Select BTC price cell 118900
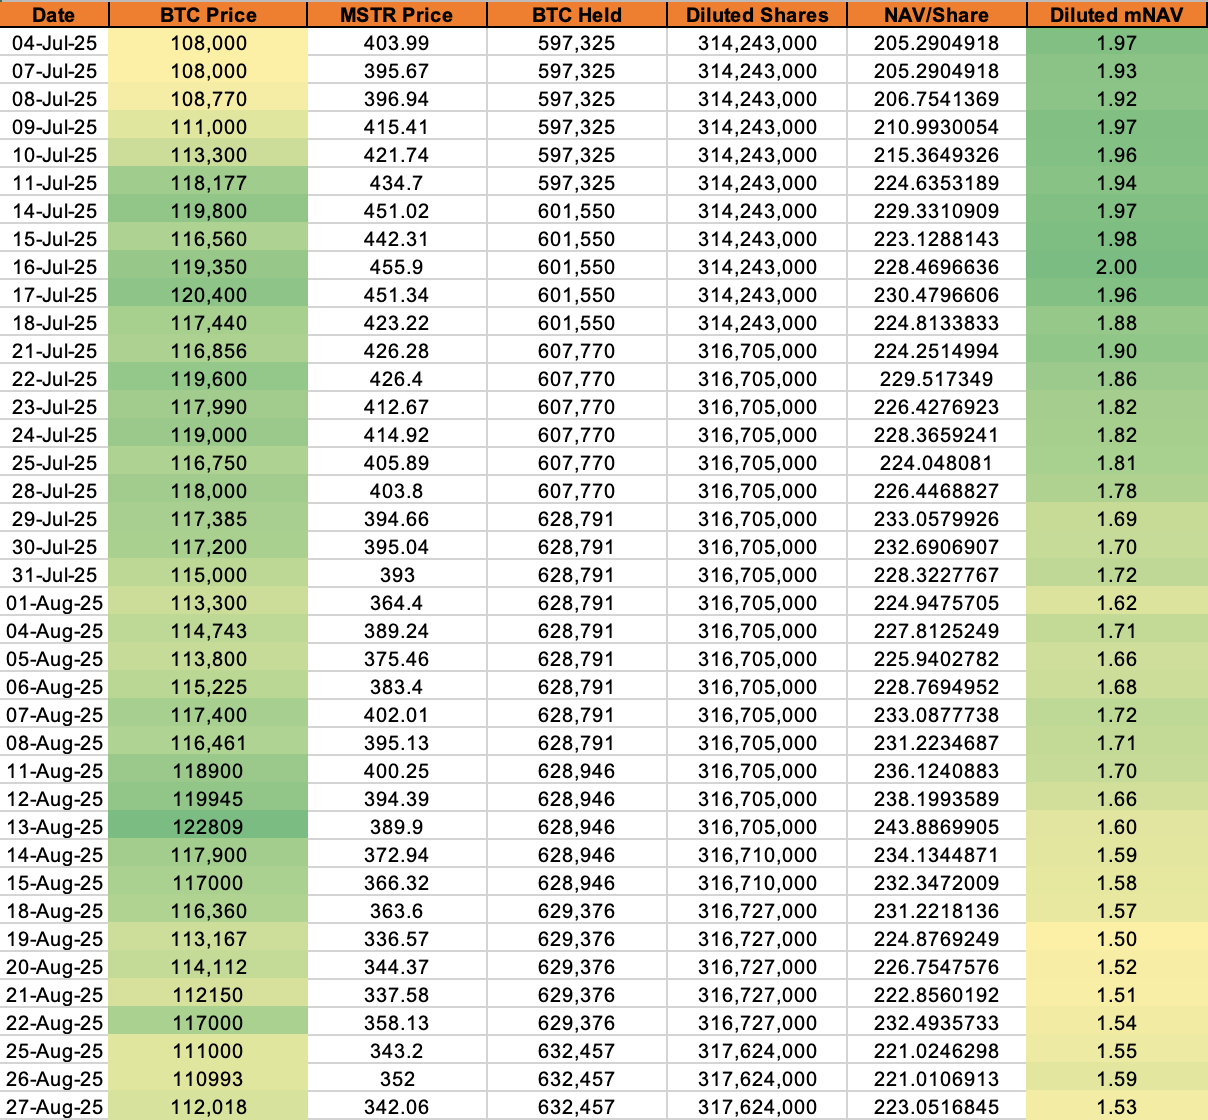Screen dimensions: 1208x1120 coord(208,771)
